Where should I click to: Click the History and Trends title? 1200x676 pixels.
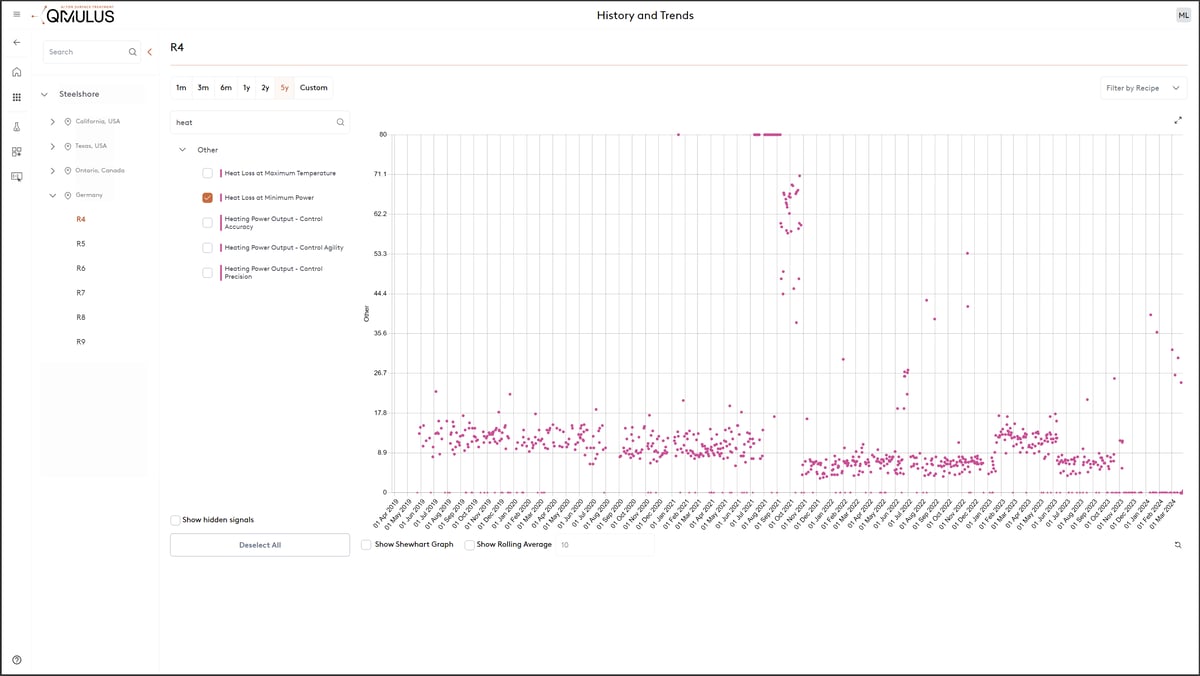pyautogui.click(x=645, y=15)
